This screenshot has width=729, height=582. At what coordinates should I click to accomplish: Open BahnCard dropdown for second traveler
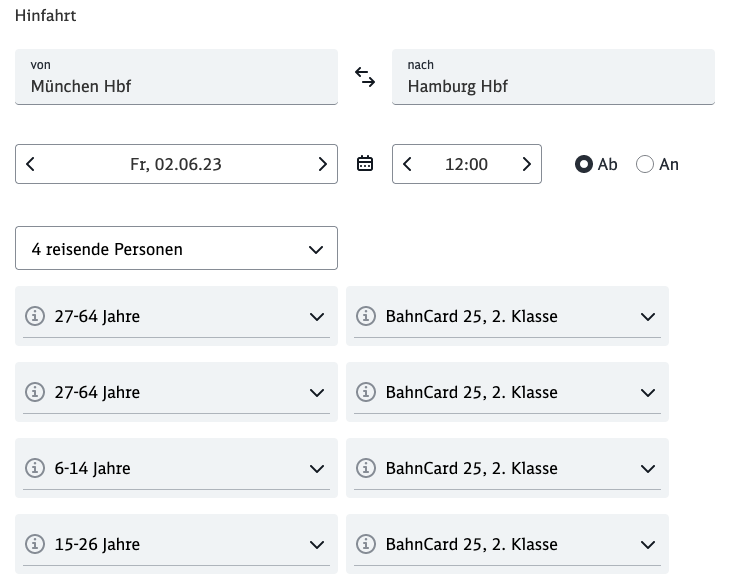click(x=647, y=393)
